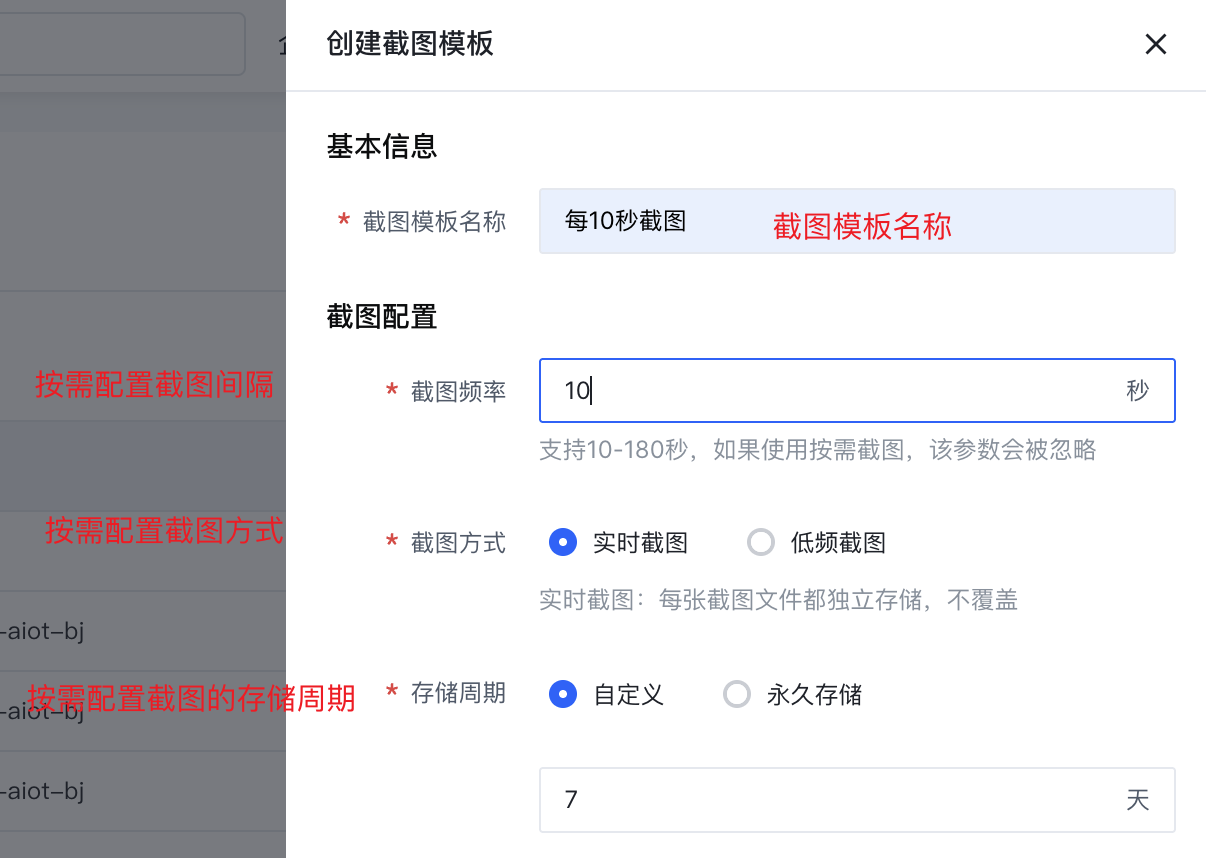The image size is (1206, 858).
Task: Click the 基本信息 section heading
Action: [382, 147]
